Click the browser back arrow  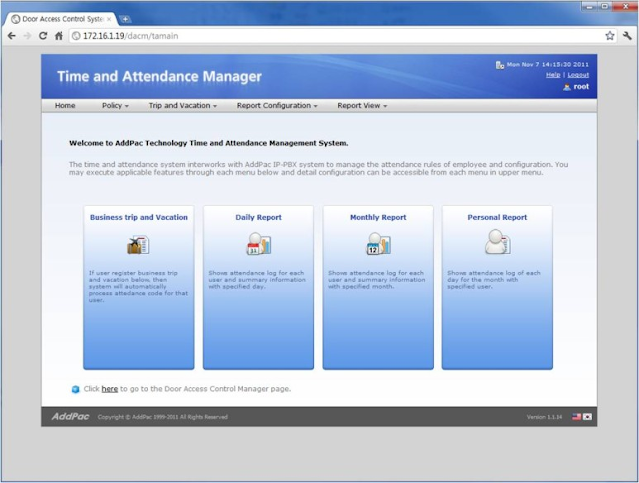[11, 36]
